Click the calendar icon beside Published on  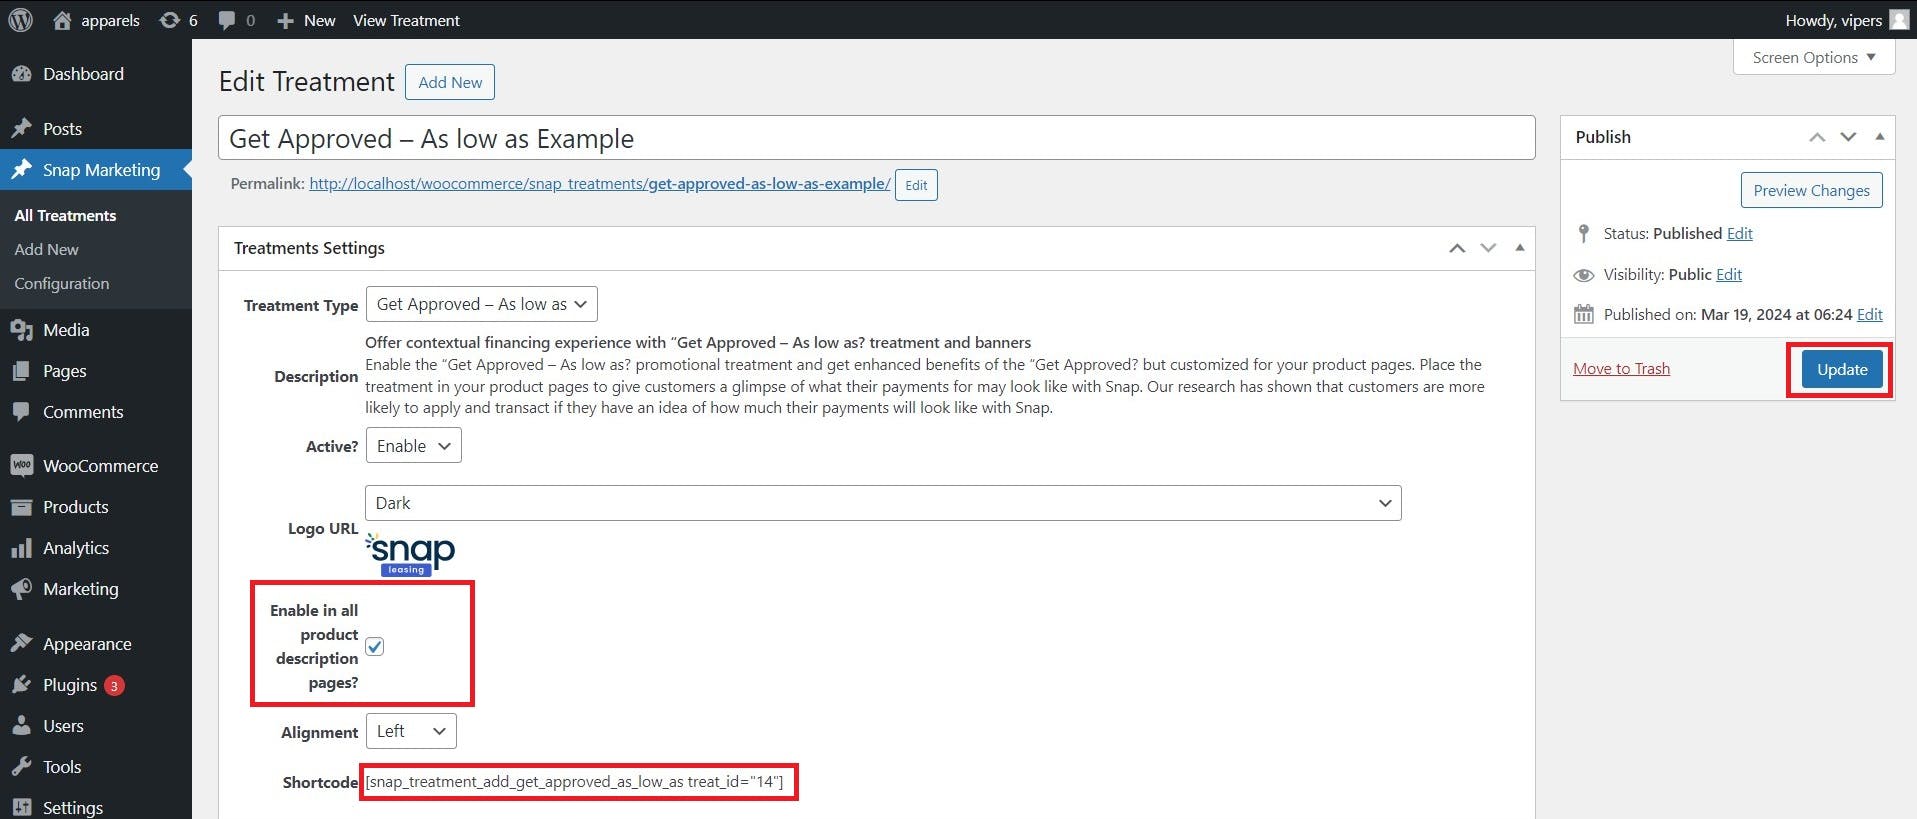point(1583,314)
